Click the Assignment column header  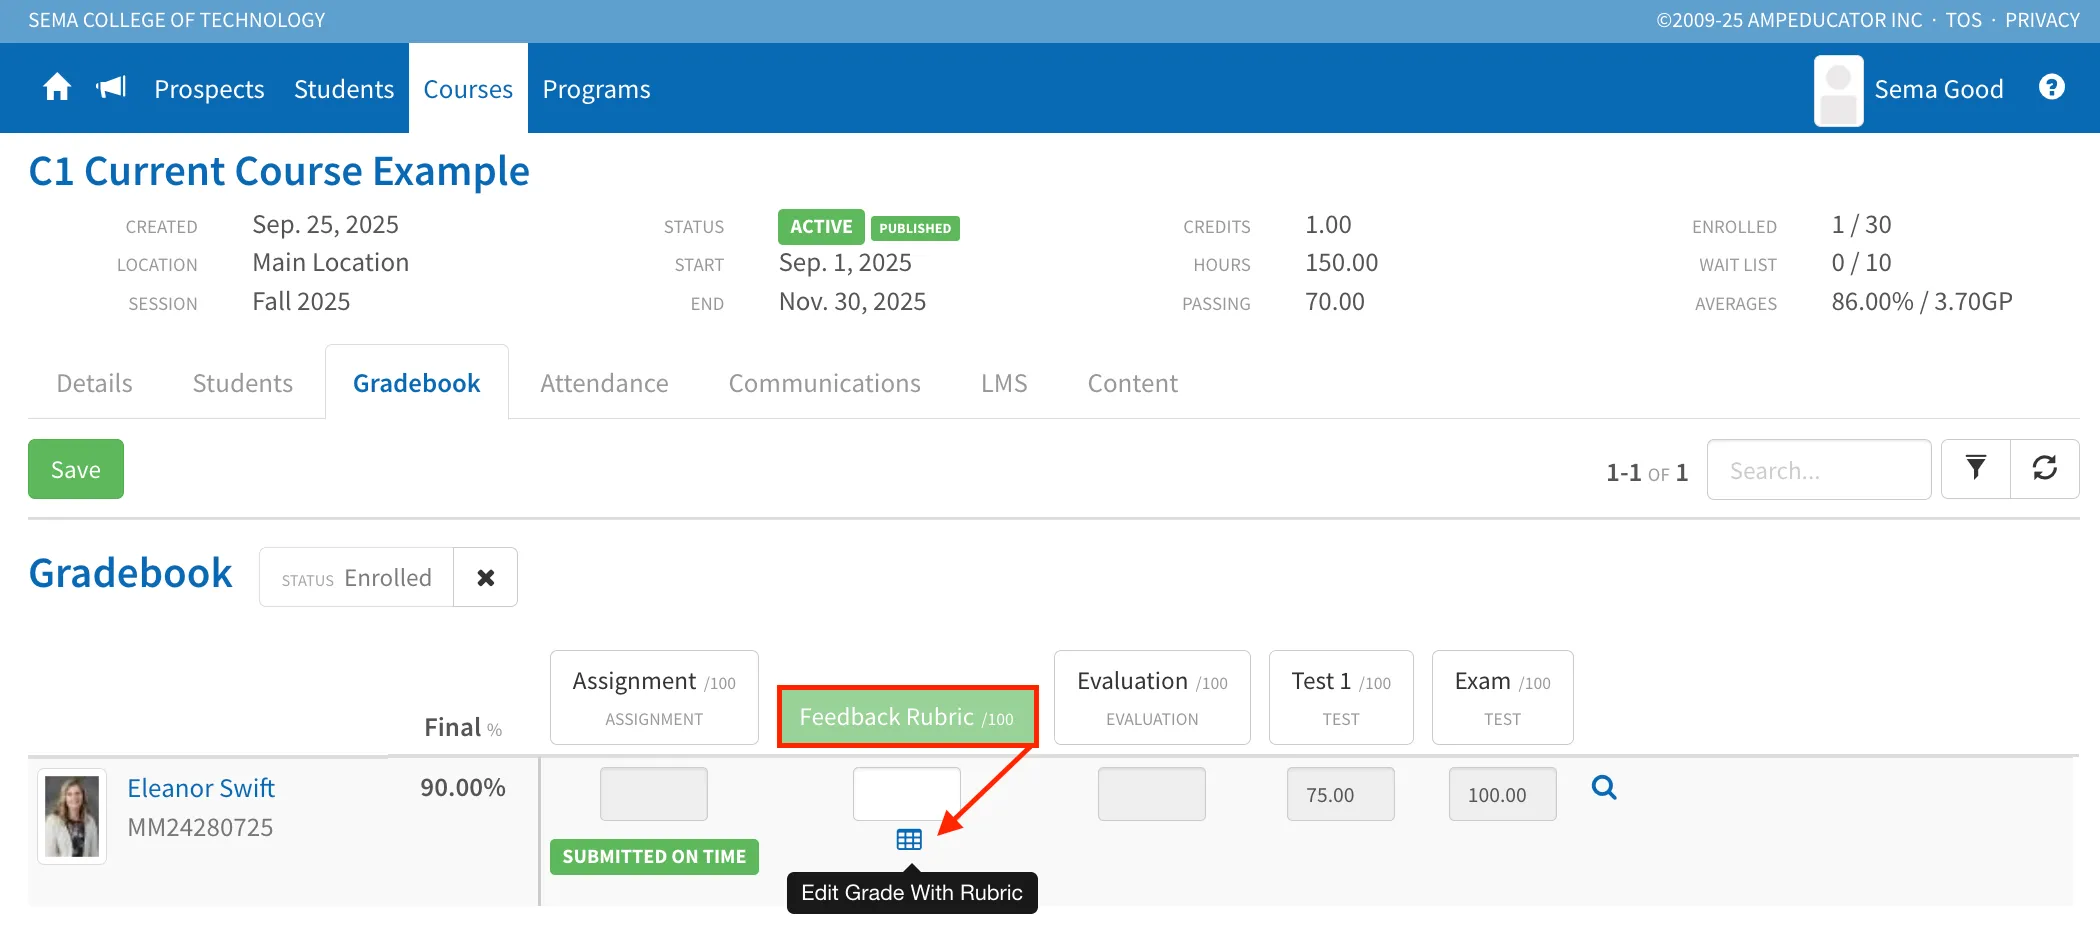(x=654, y=698)
